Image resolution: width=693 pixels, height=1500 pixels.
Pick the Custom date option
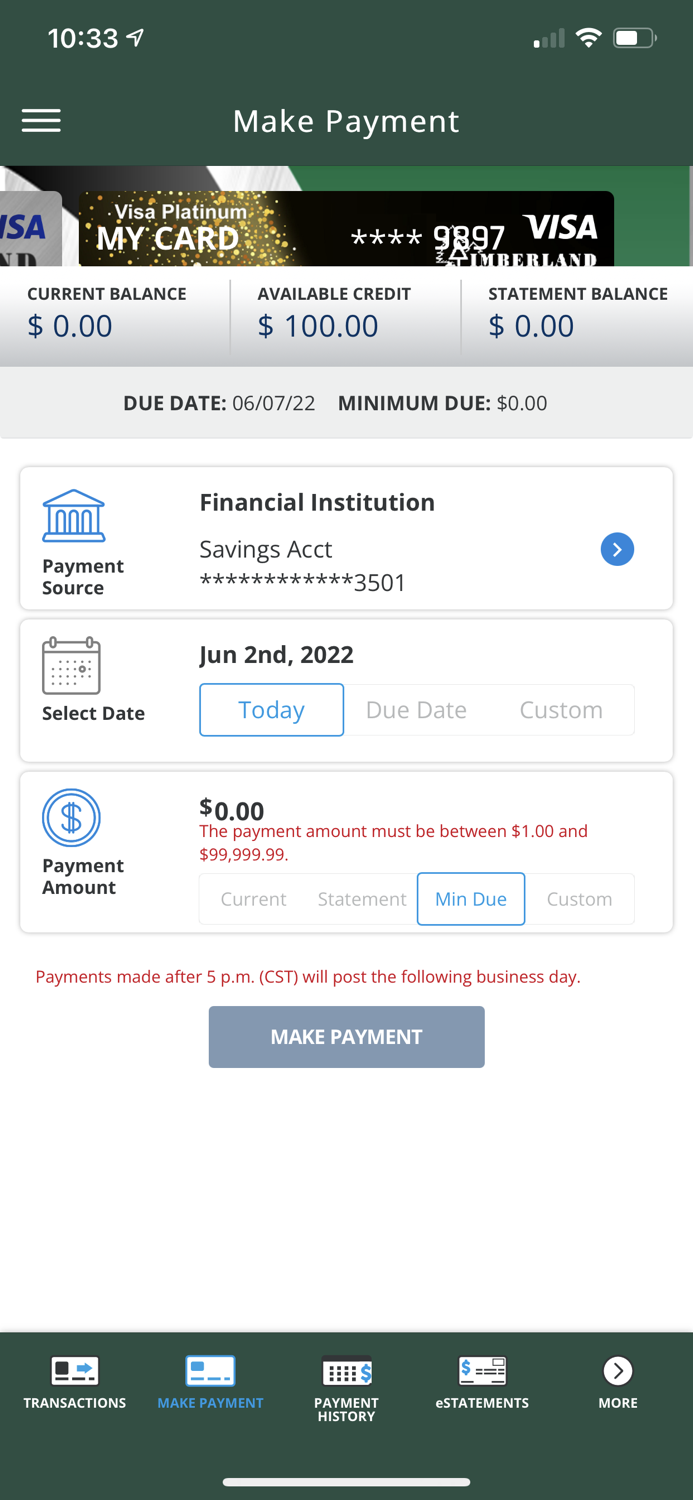pyautogui.click(x=561, y=710)
